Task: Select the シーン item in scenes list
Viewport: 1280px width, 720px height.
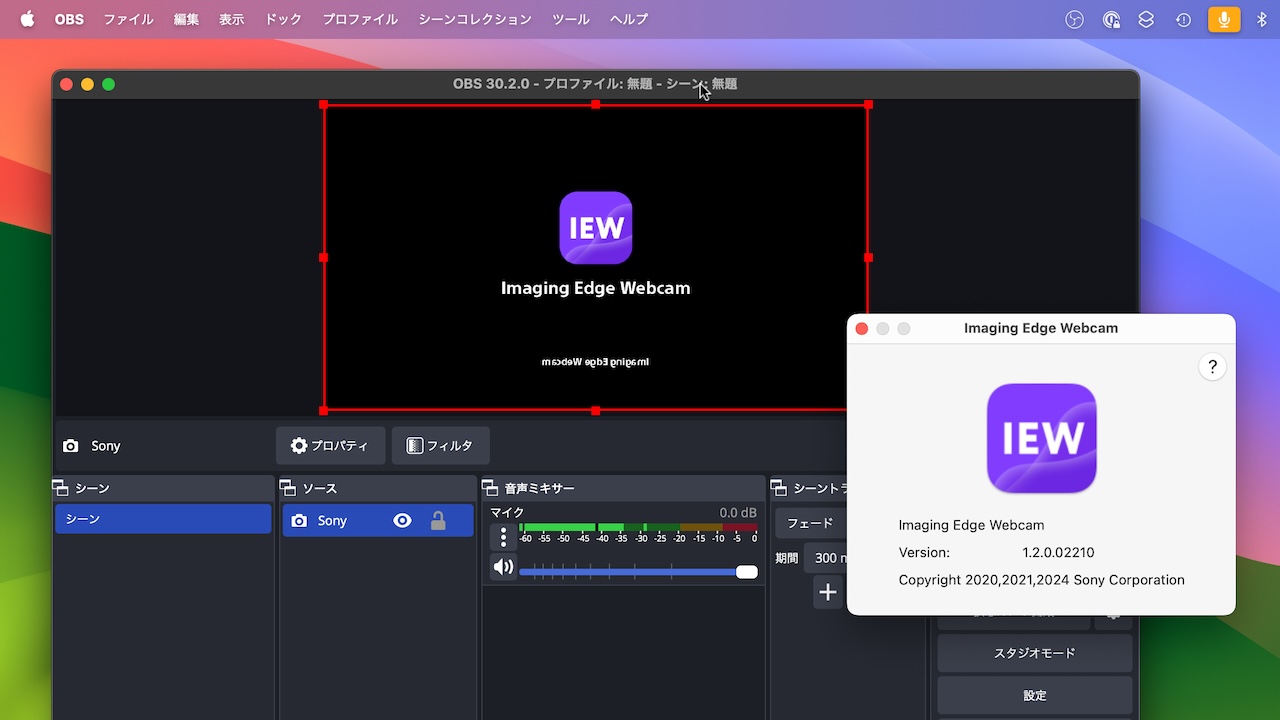Action: tap(163, 519)
